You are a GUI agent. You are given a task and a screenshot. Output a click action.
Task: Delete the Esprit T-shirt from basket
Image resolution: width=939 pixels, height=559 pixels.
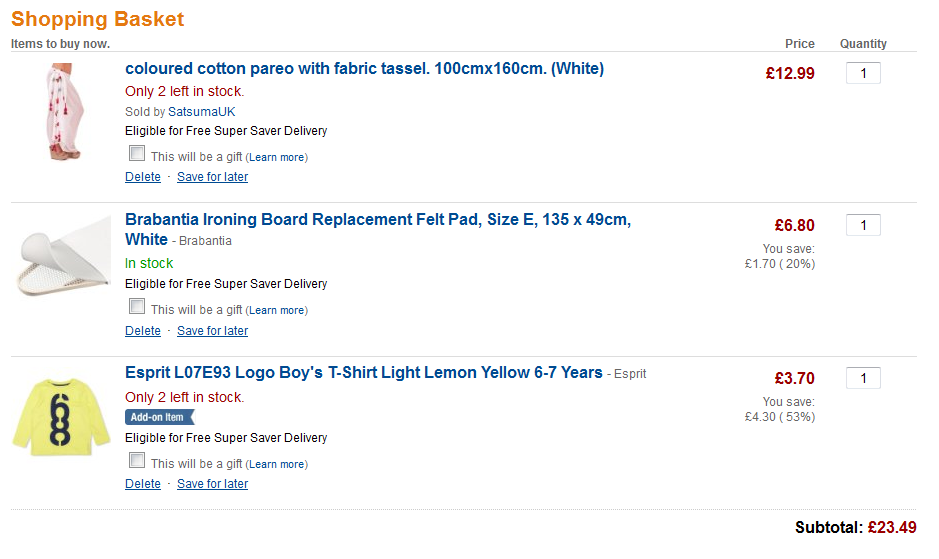pyautogui.click(x=143, y=484)
